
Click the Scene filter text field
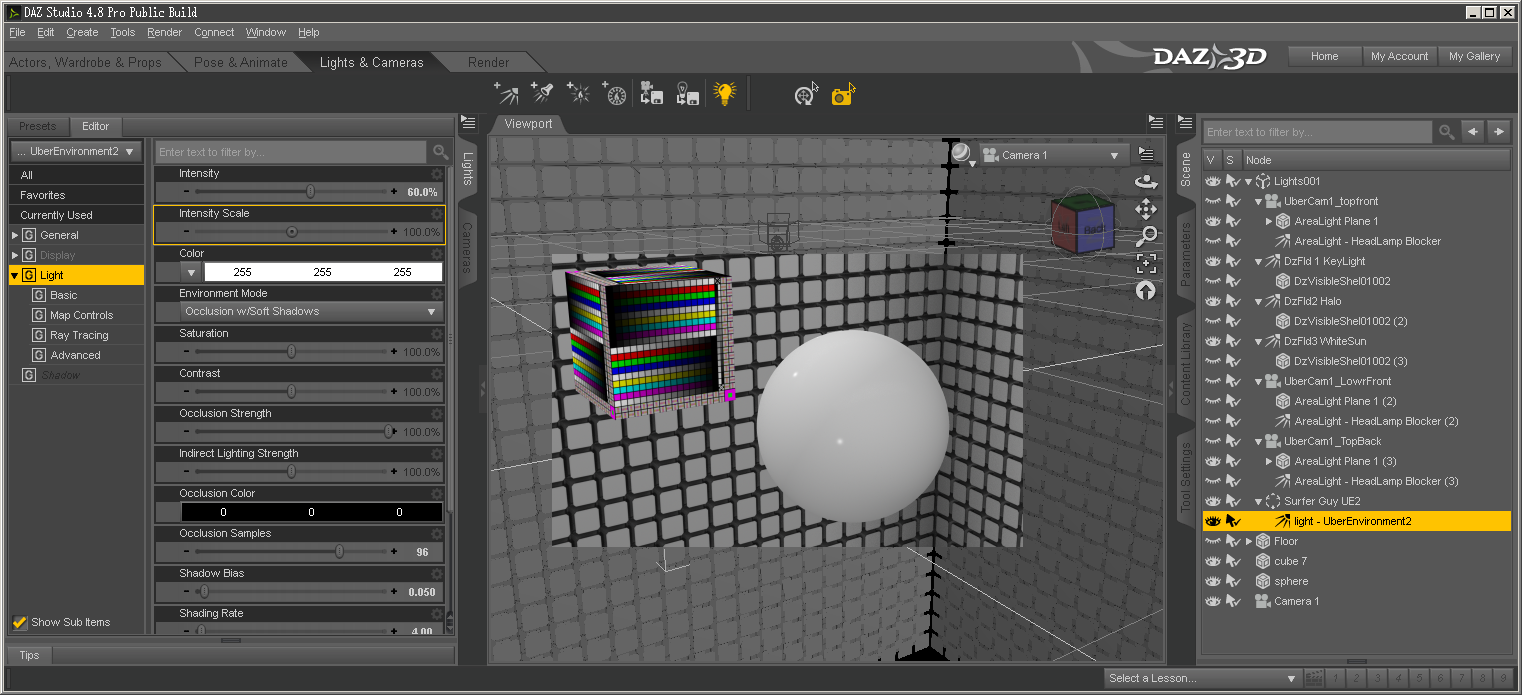click(x=1317, y=132)
